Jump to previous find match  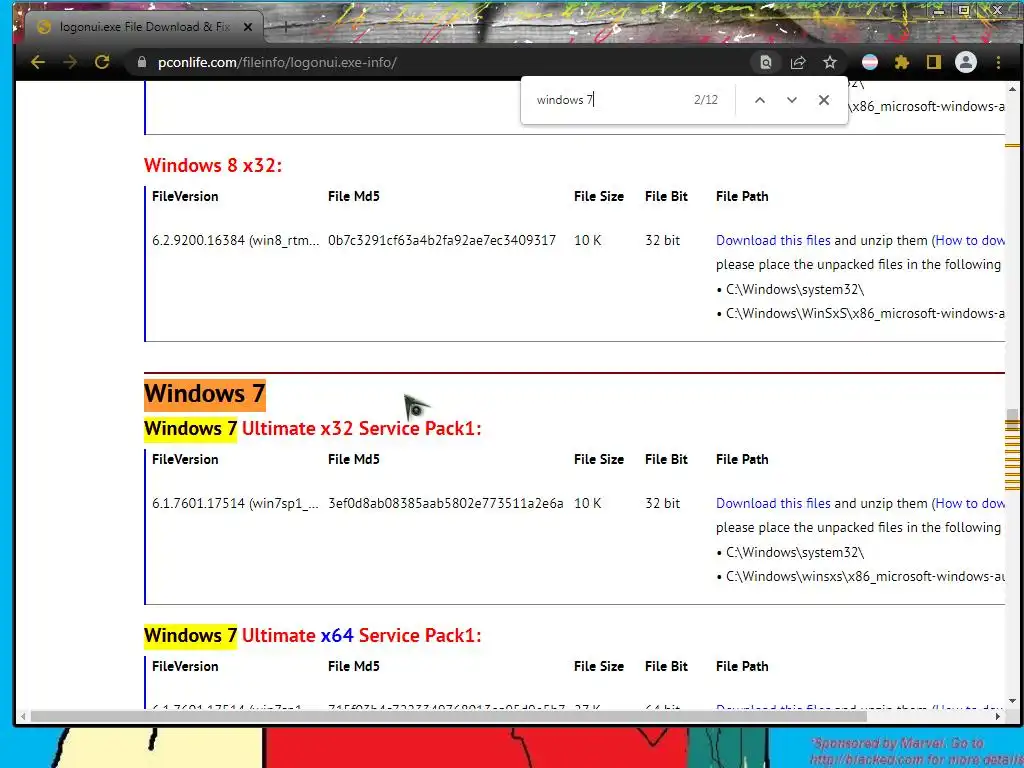pos(760,100)
